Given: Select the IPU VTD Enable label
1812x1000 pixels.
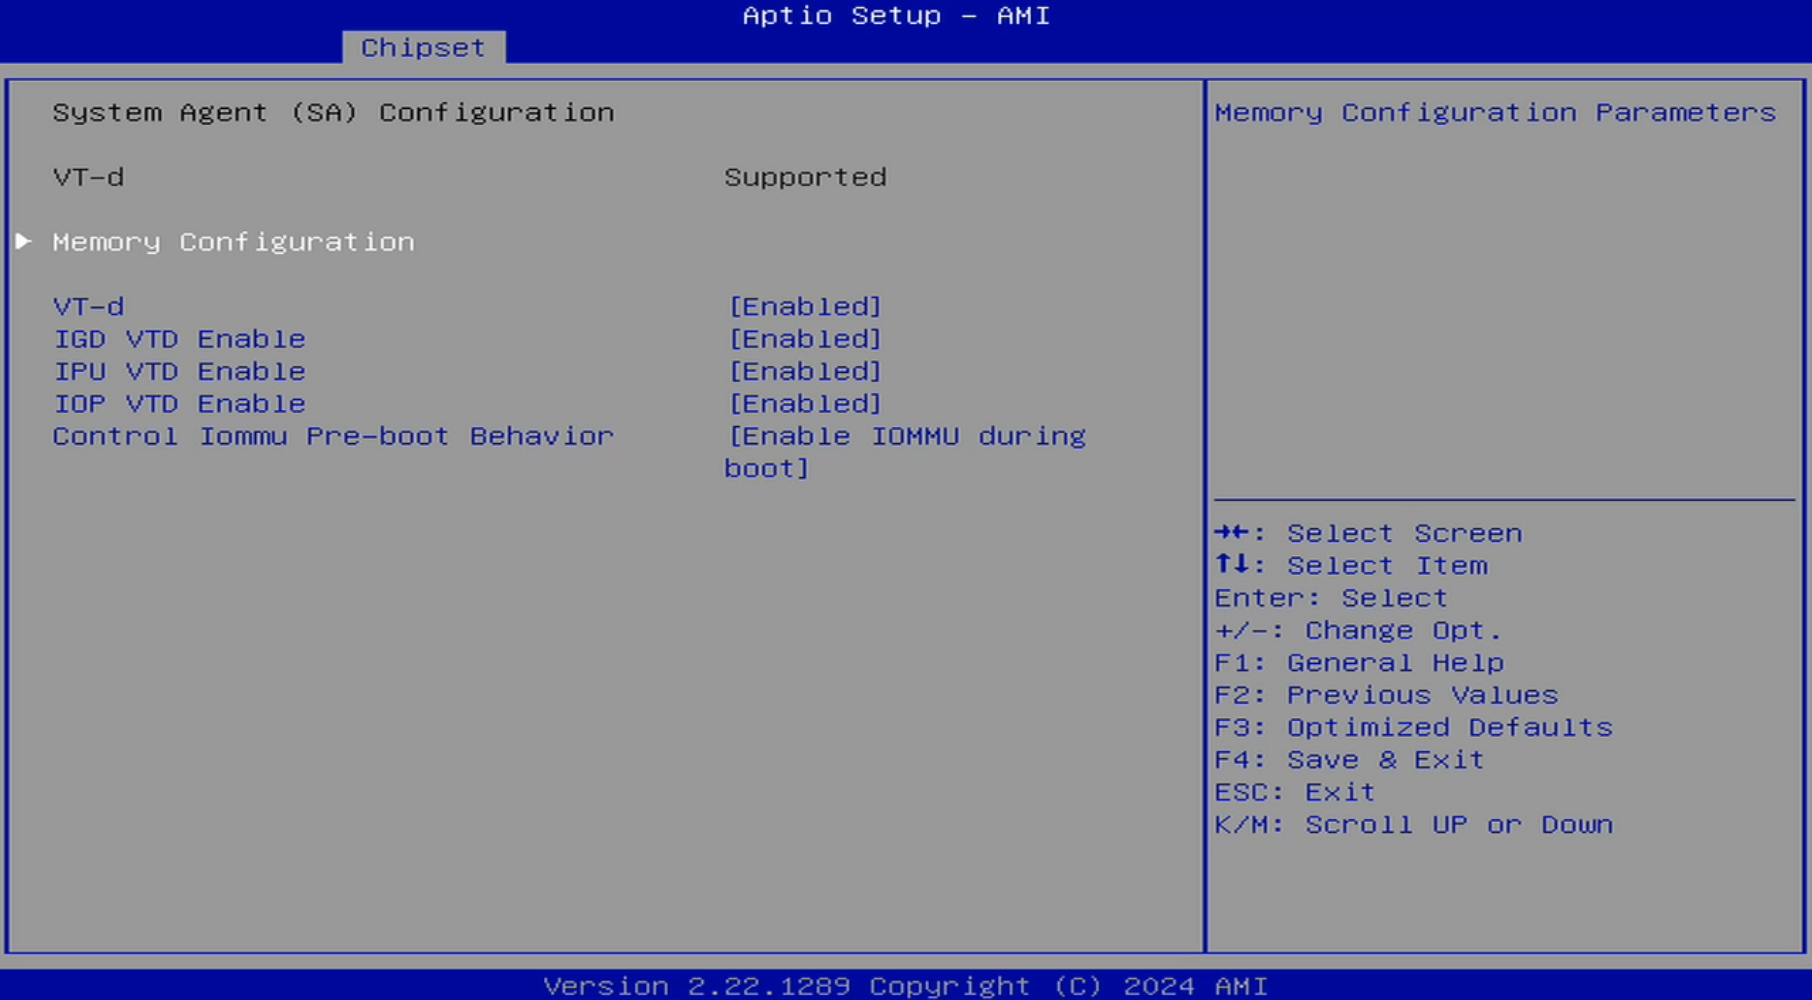Looking at the screenshot, I should pyautogui.click(x=179, y=371).
